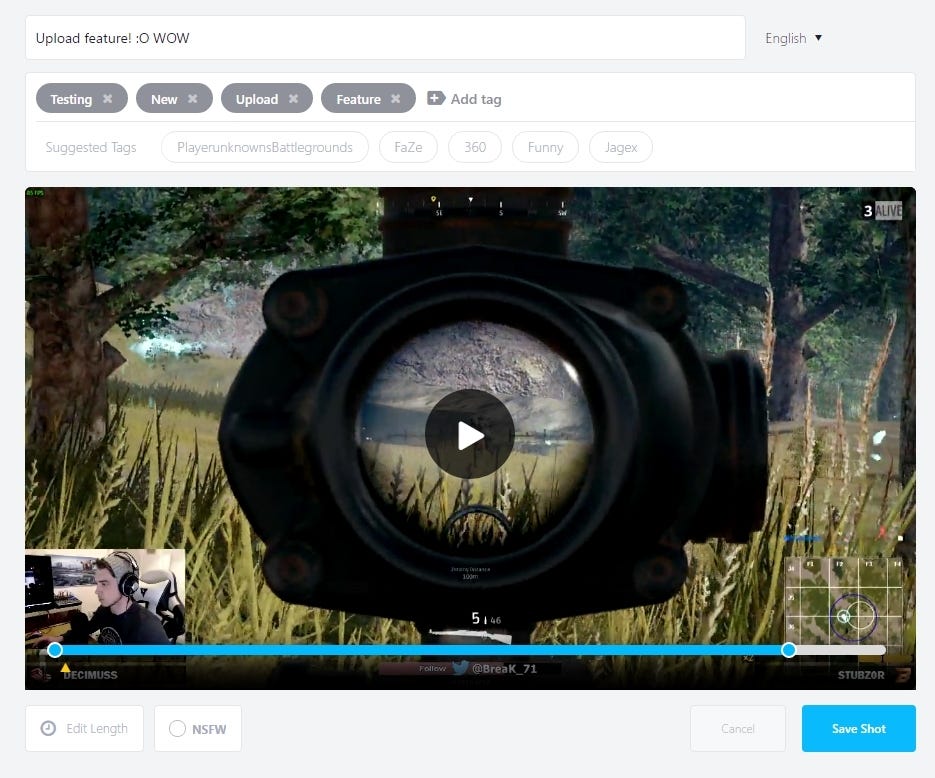This screenshot has width=935, height=778.
Task: Click the right trim handle on timeline
Action: pyautogui.click(x=788, y=650)
